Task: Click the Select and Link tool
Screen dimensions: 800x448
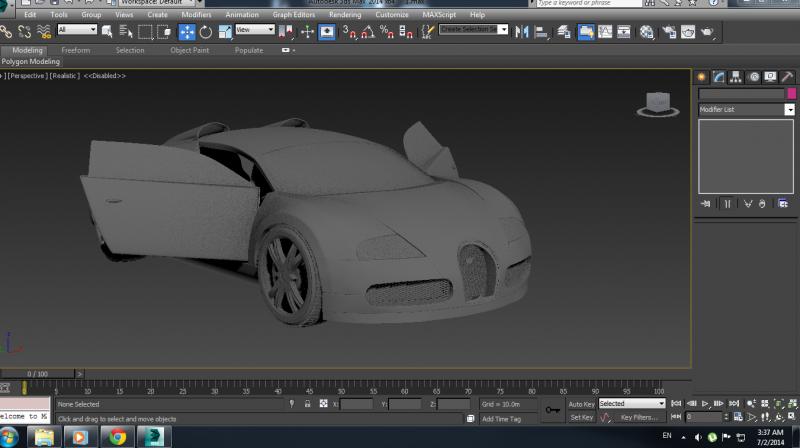Action: (x=6, y=32)
